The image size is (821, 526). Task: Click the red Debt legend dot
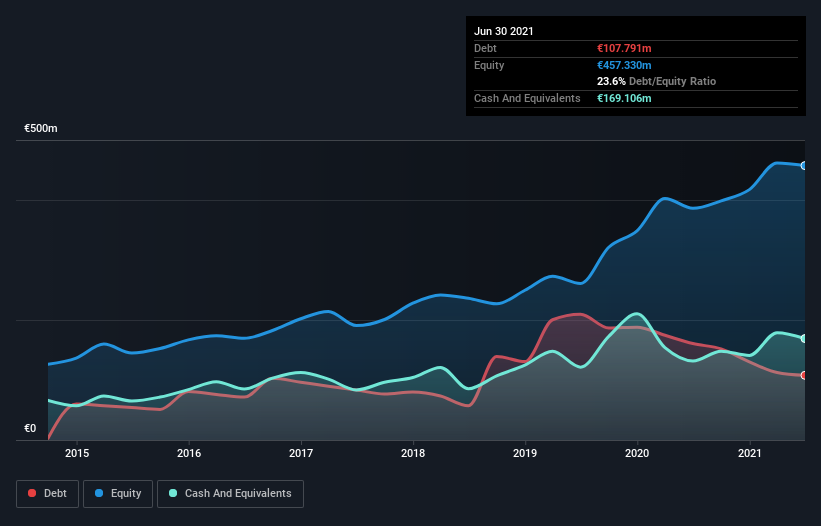(x=32, y=493)
